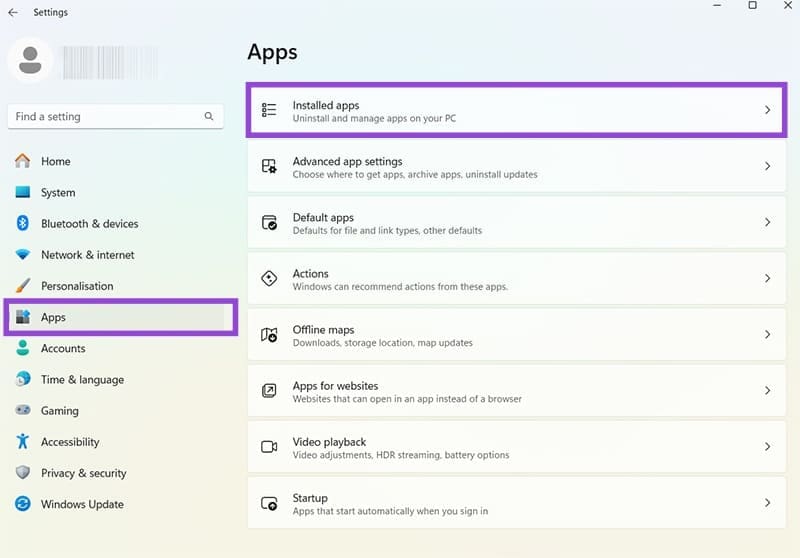Maximize the Settings window

click(753, 5)
